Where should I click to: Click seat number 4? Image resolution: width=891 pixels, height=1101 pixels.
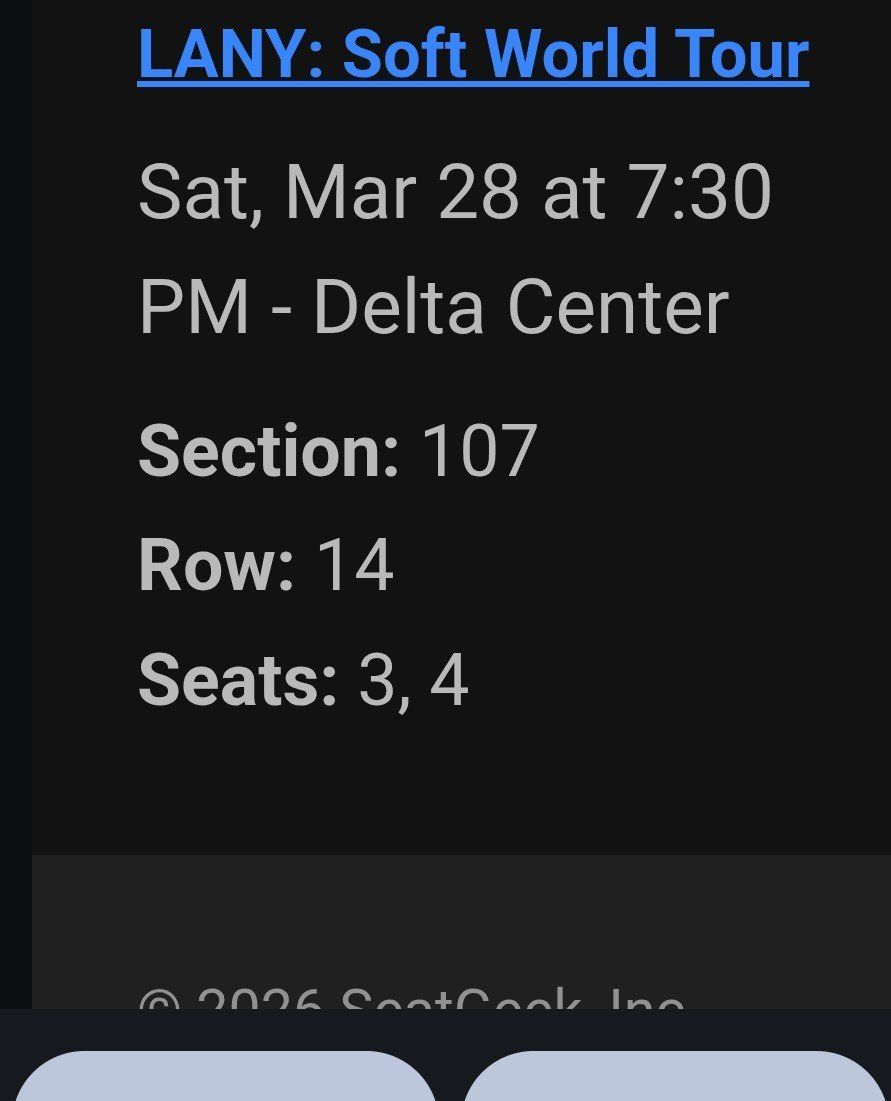[x=449, y=681]
